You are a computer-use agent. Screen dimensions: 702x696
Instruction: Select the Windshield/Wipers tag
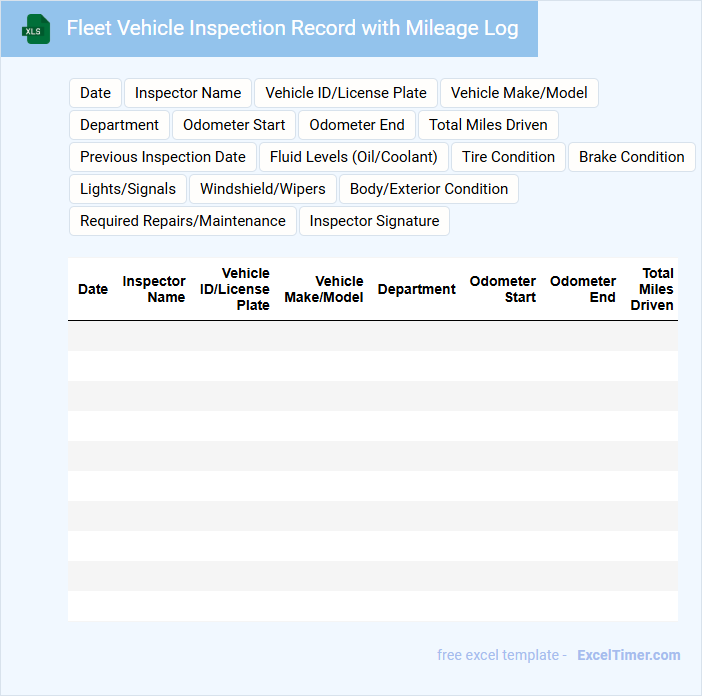263,189
